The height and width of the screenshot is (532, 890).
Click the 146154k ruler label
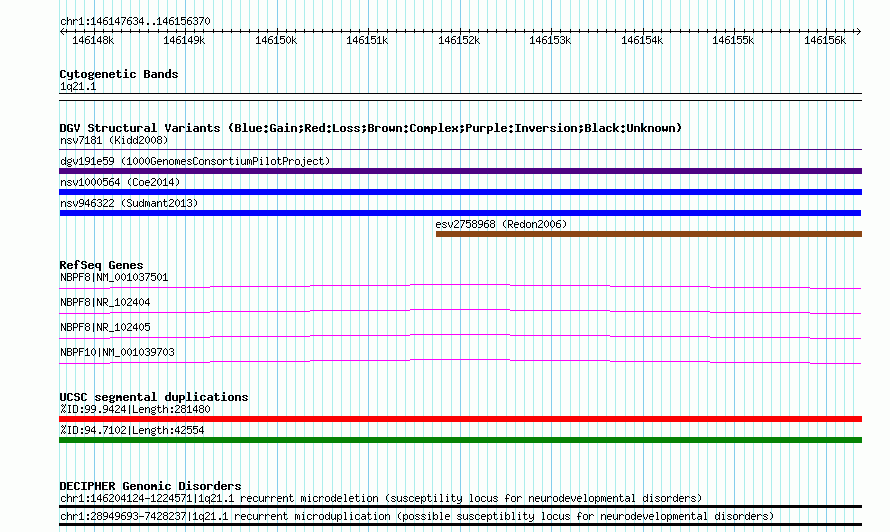[642, 40]
